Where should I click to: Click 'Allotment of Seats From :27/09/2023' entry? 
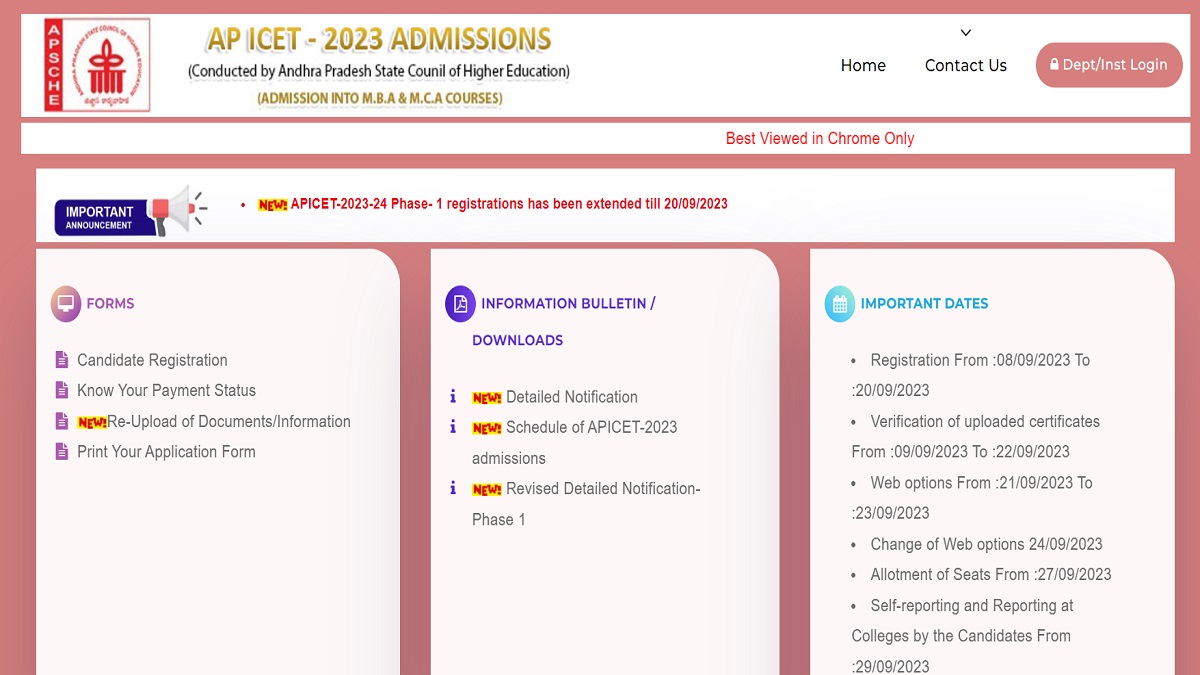point(991,575)
